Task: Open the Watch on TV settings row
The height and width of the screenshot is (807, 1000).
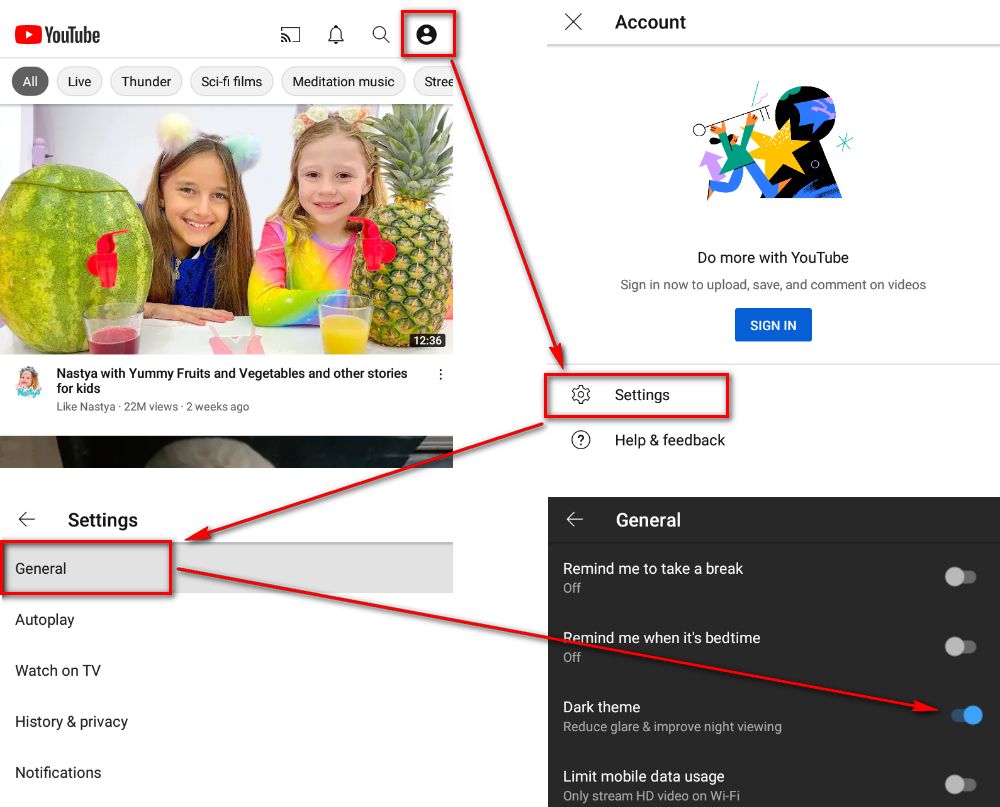Action: [x=226, y=670]
